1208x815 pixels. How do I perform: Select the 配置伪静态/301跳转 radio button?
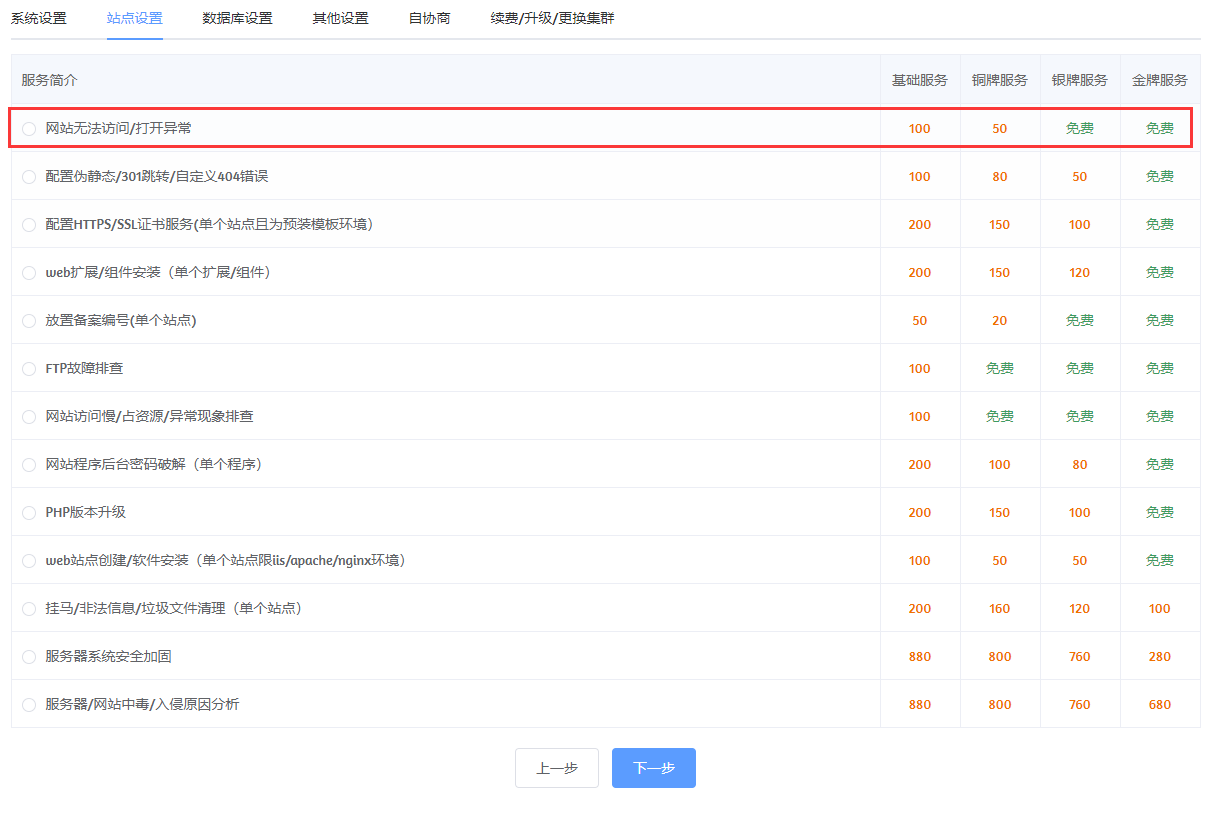pyautogui.click(x=29, y=177)
